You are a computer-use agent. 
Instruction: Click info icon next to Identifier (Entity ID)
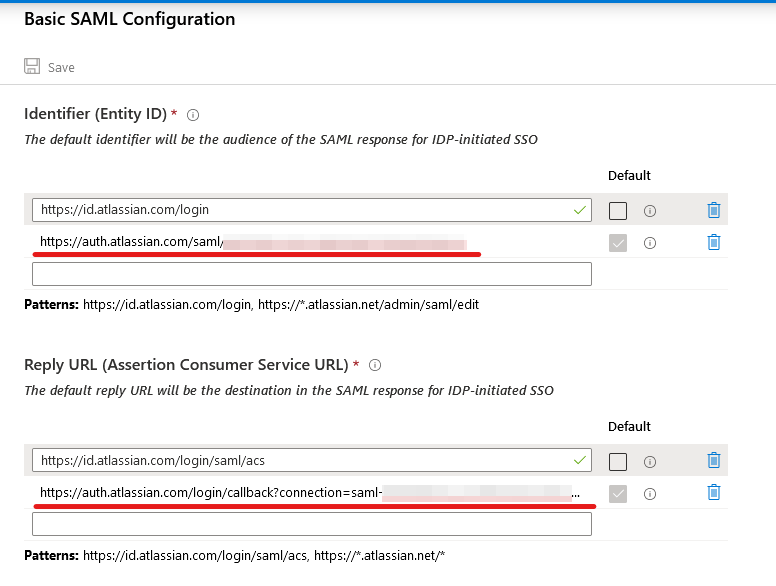point(193,115)
